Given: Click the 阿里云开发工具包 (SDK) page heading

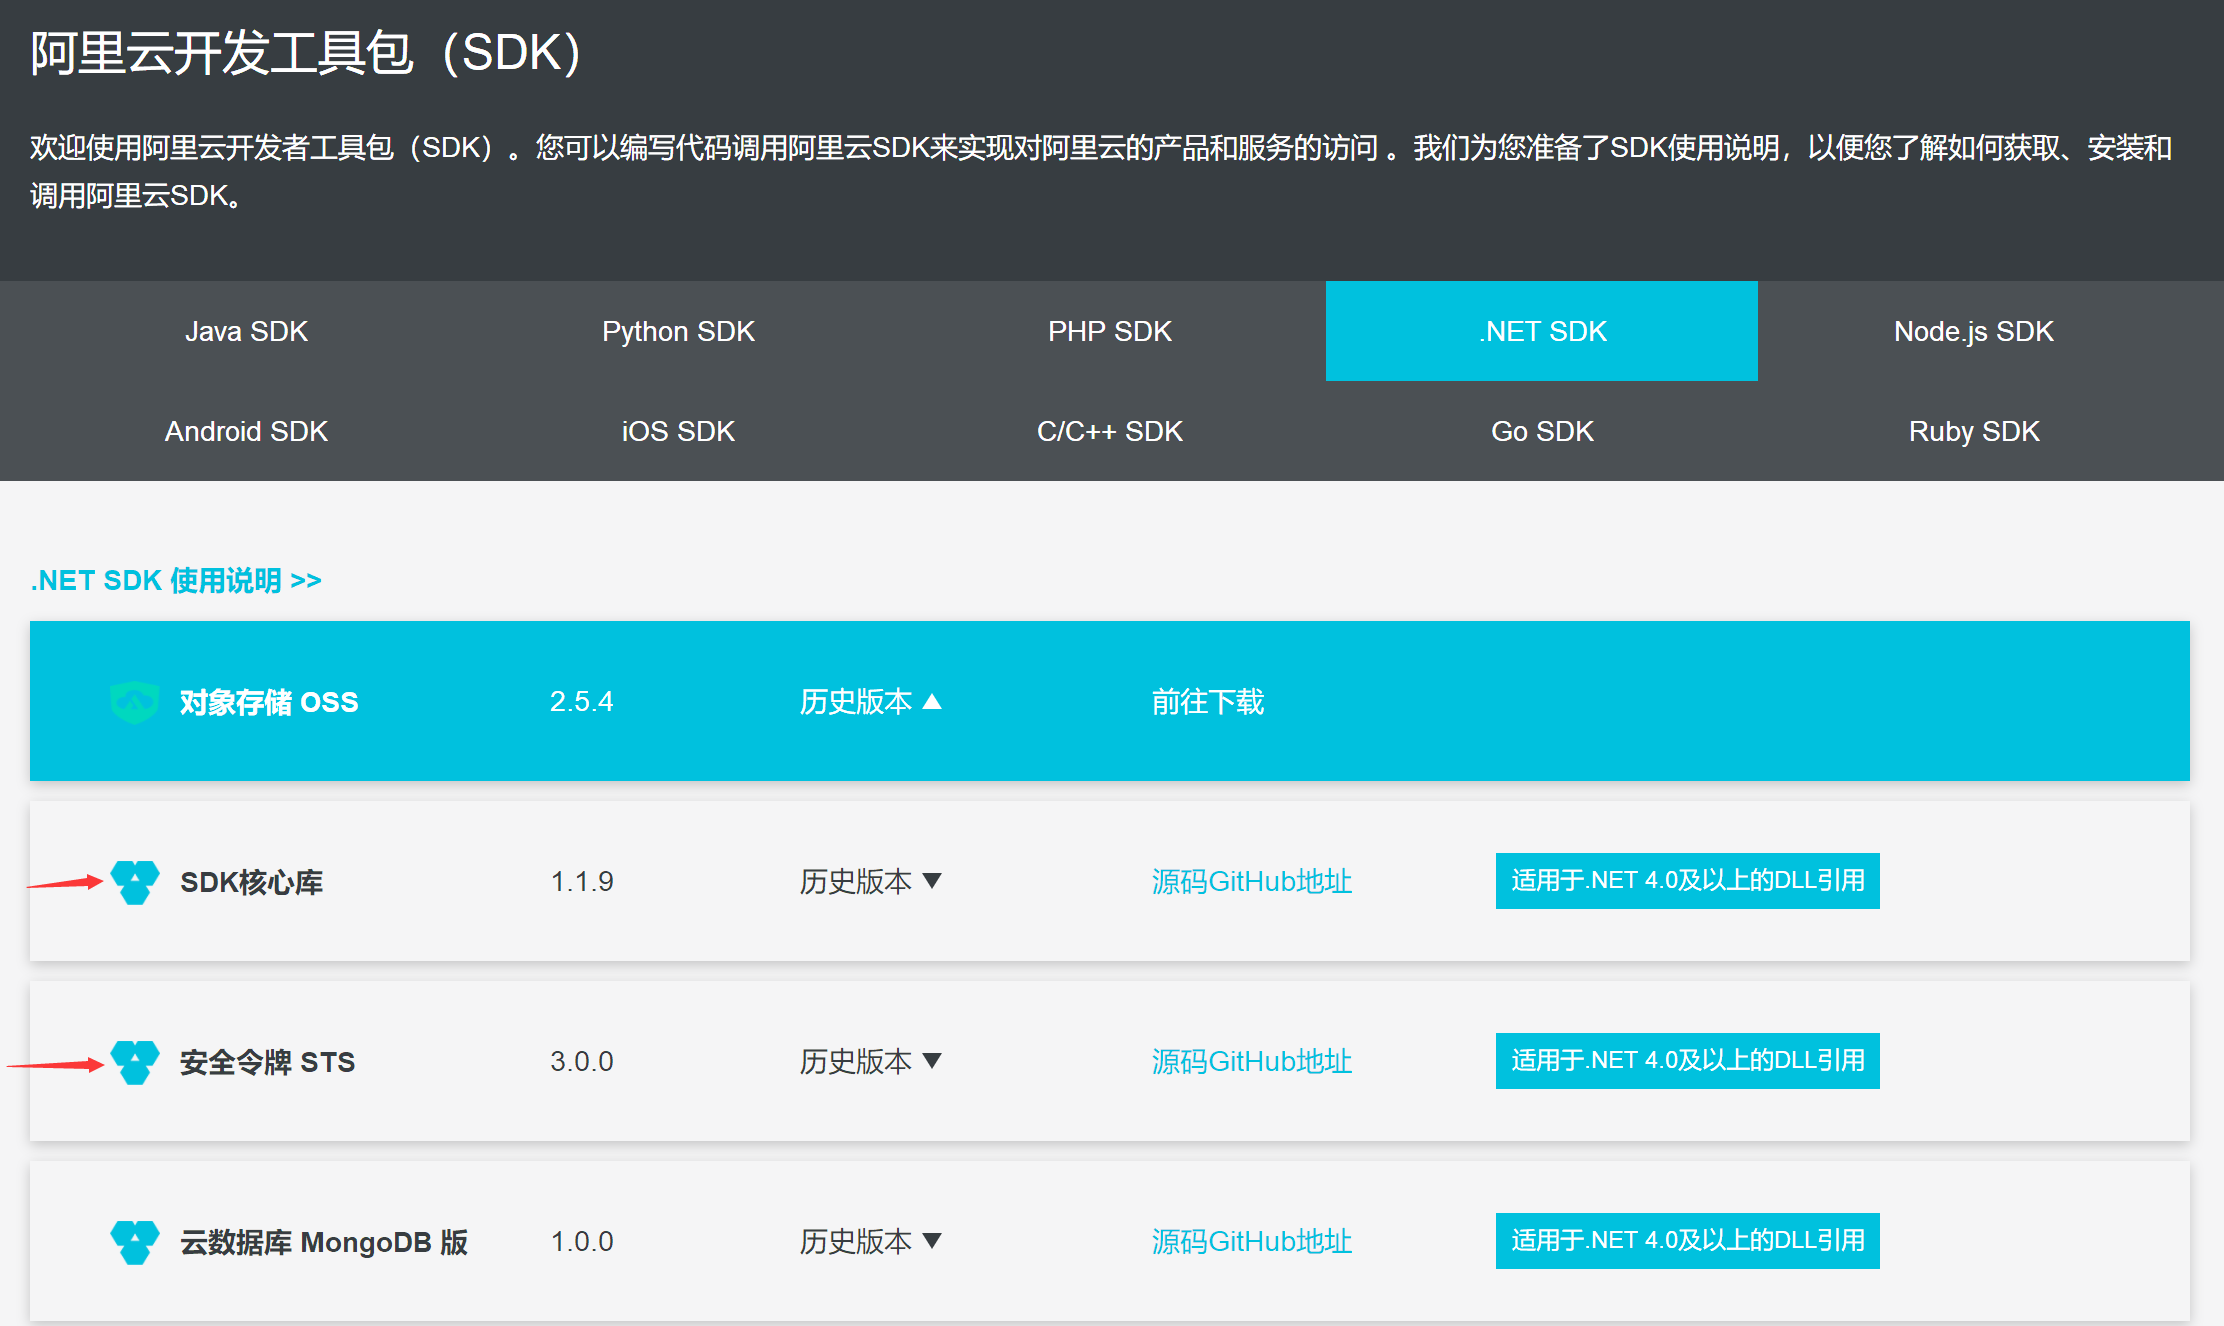Looking at the screenshot, I should pos(306,53).
